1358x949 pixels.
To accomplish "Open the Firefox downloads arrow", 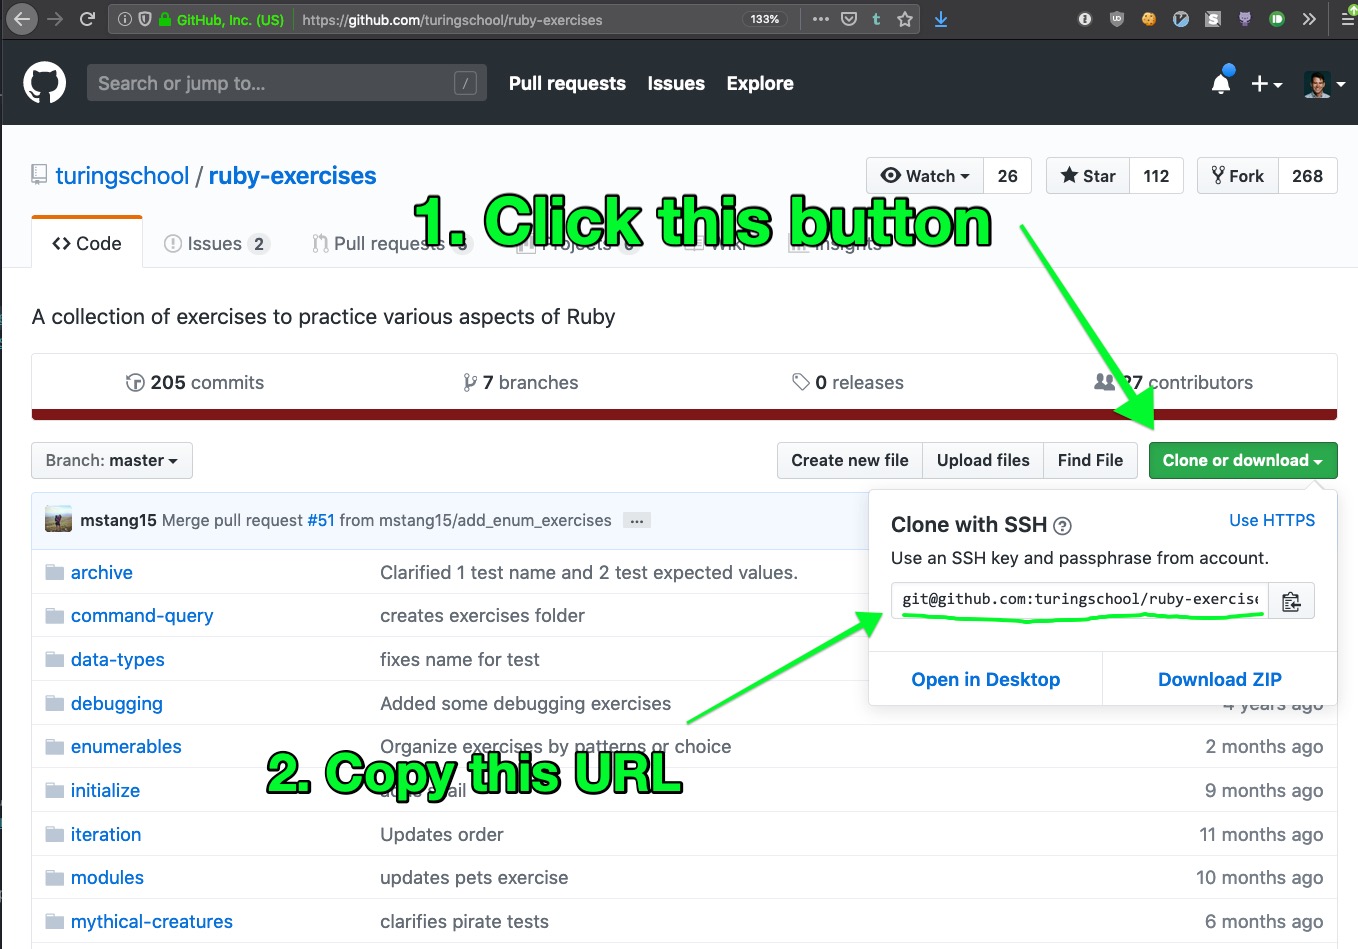I will [x=941, y=19].
